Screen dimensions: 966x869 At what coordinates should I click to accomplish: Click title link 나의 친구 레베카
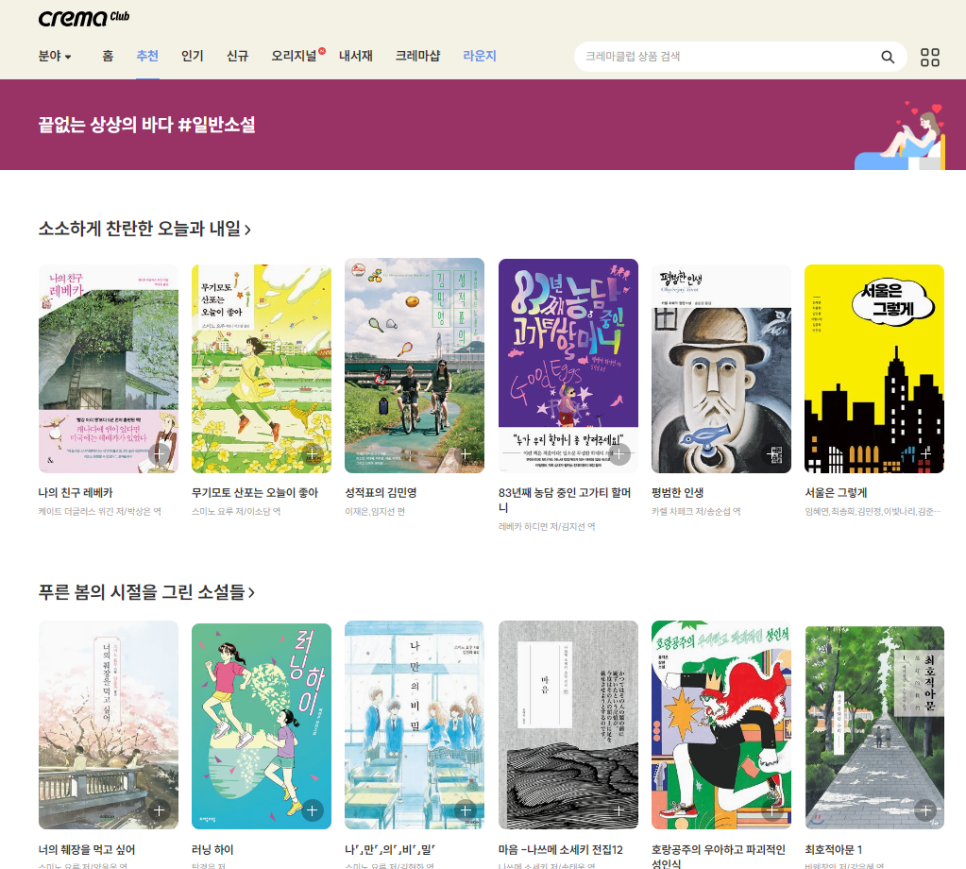point(76,493)
